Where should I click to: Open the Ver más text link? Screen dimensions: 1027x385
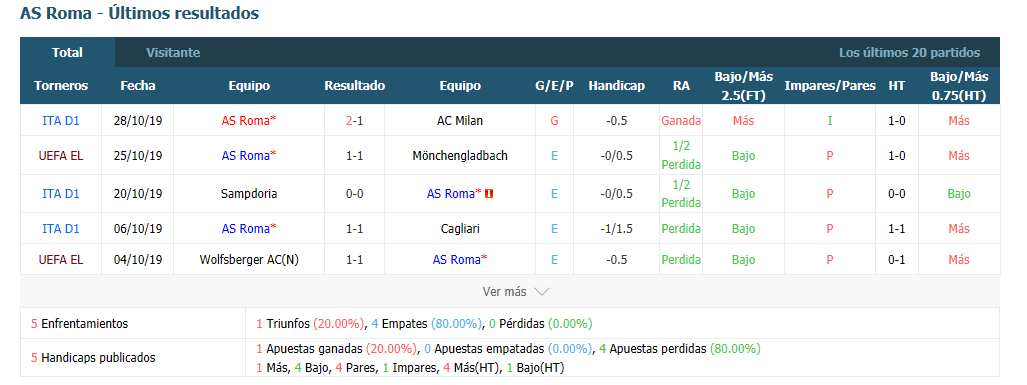(504, 292)
